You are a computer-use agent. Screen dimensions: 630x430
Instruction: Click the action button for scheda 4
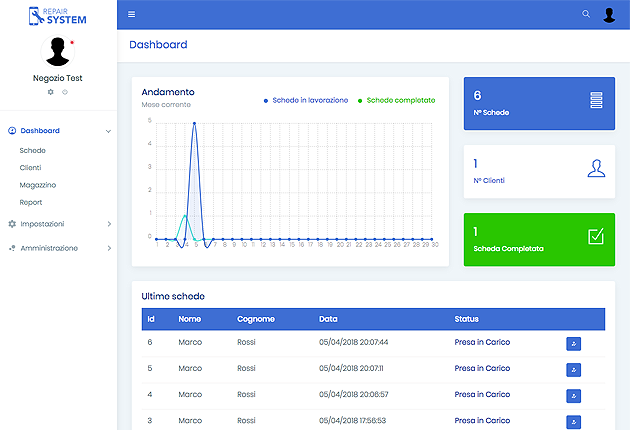573,395
